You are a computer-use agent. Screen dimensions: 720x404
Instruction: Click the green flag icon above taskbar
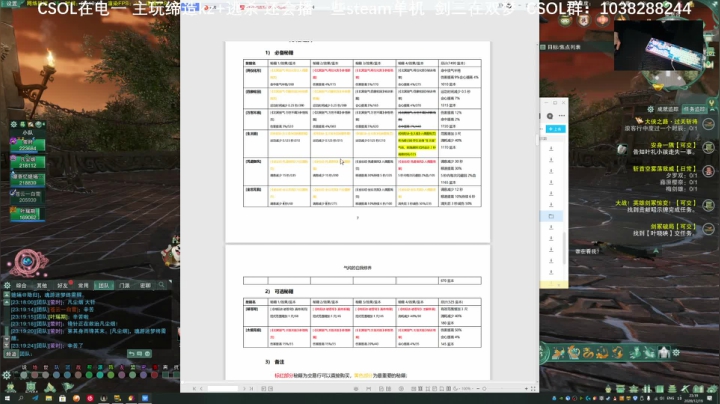[x=68, y=387]
